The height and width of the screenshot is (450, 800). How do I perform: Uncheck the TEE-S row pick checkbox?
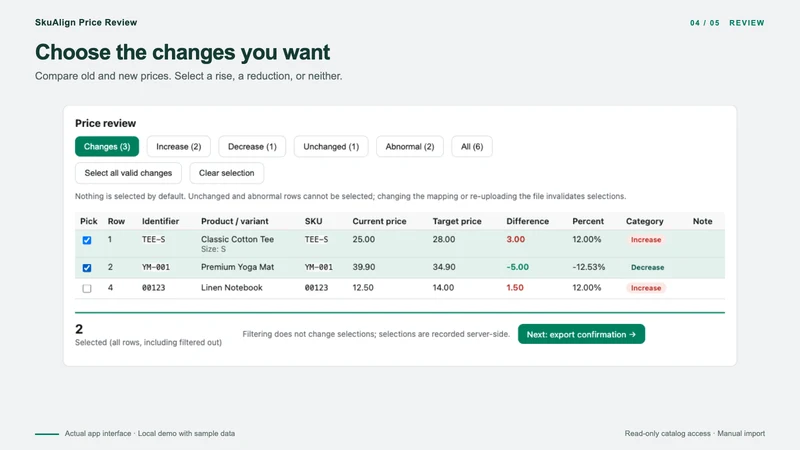pos(87,240)
